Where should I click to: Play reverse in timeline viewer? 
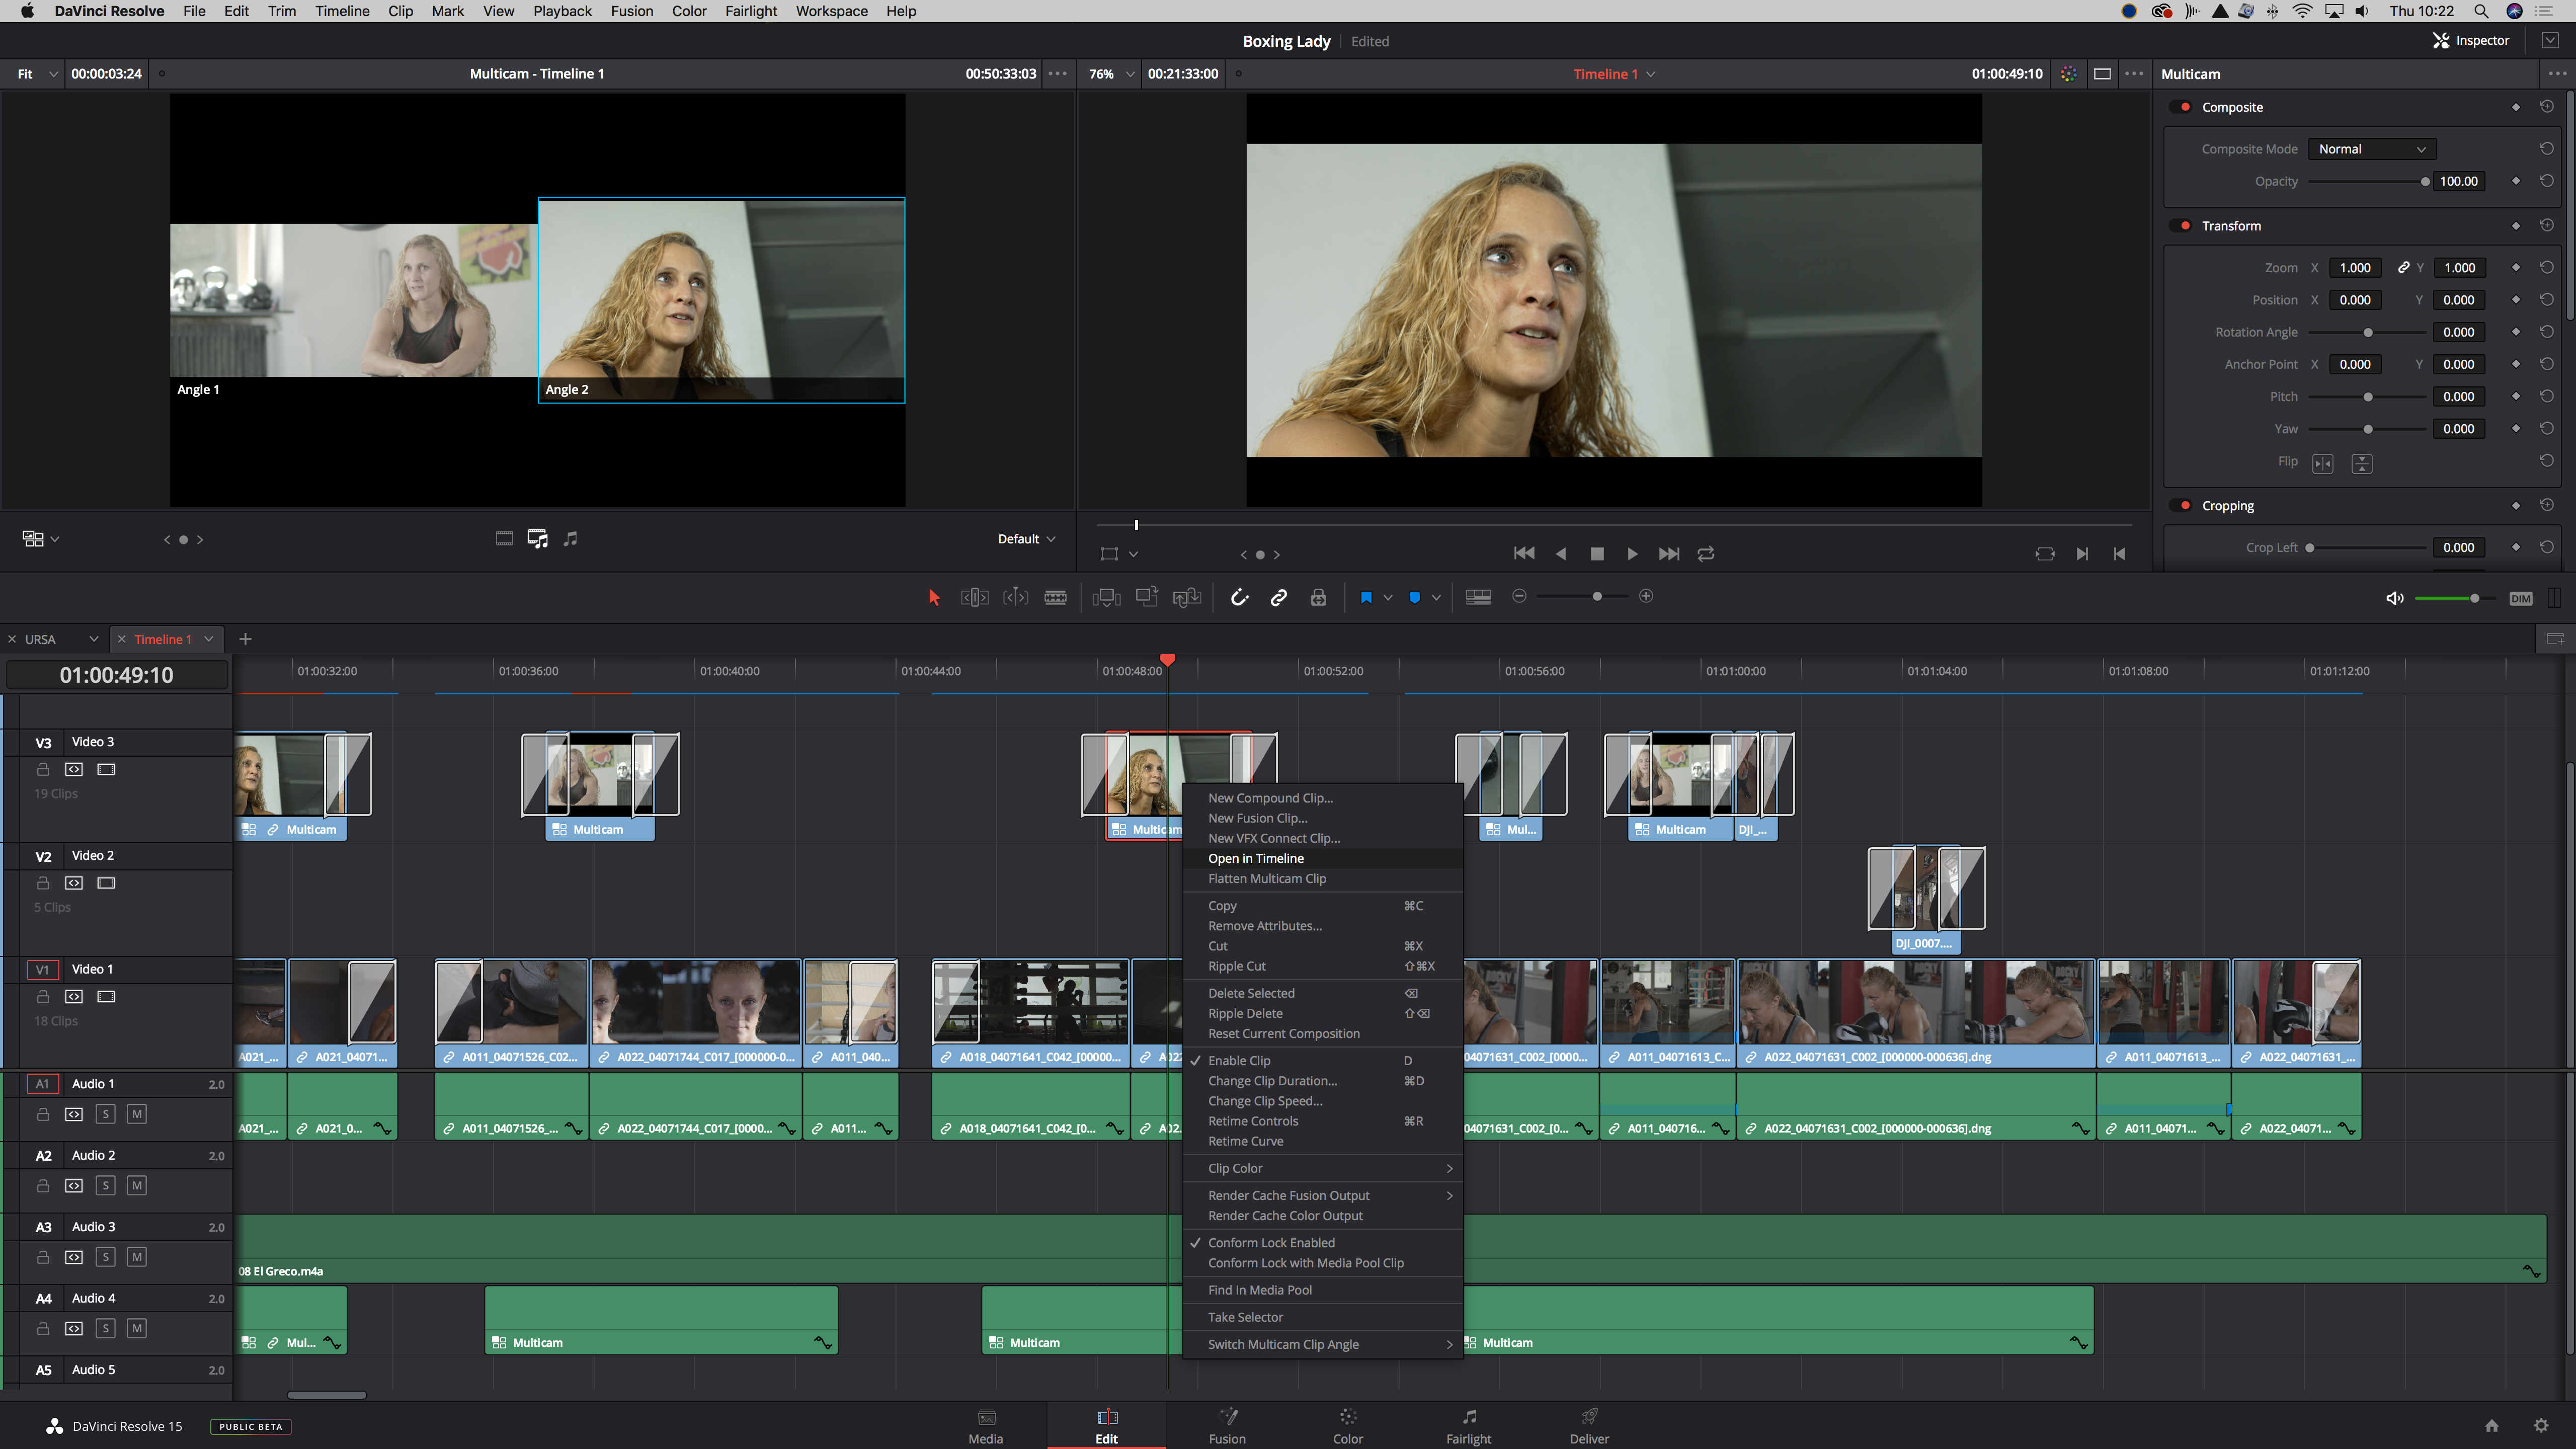(1561, 553)
